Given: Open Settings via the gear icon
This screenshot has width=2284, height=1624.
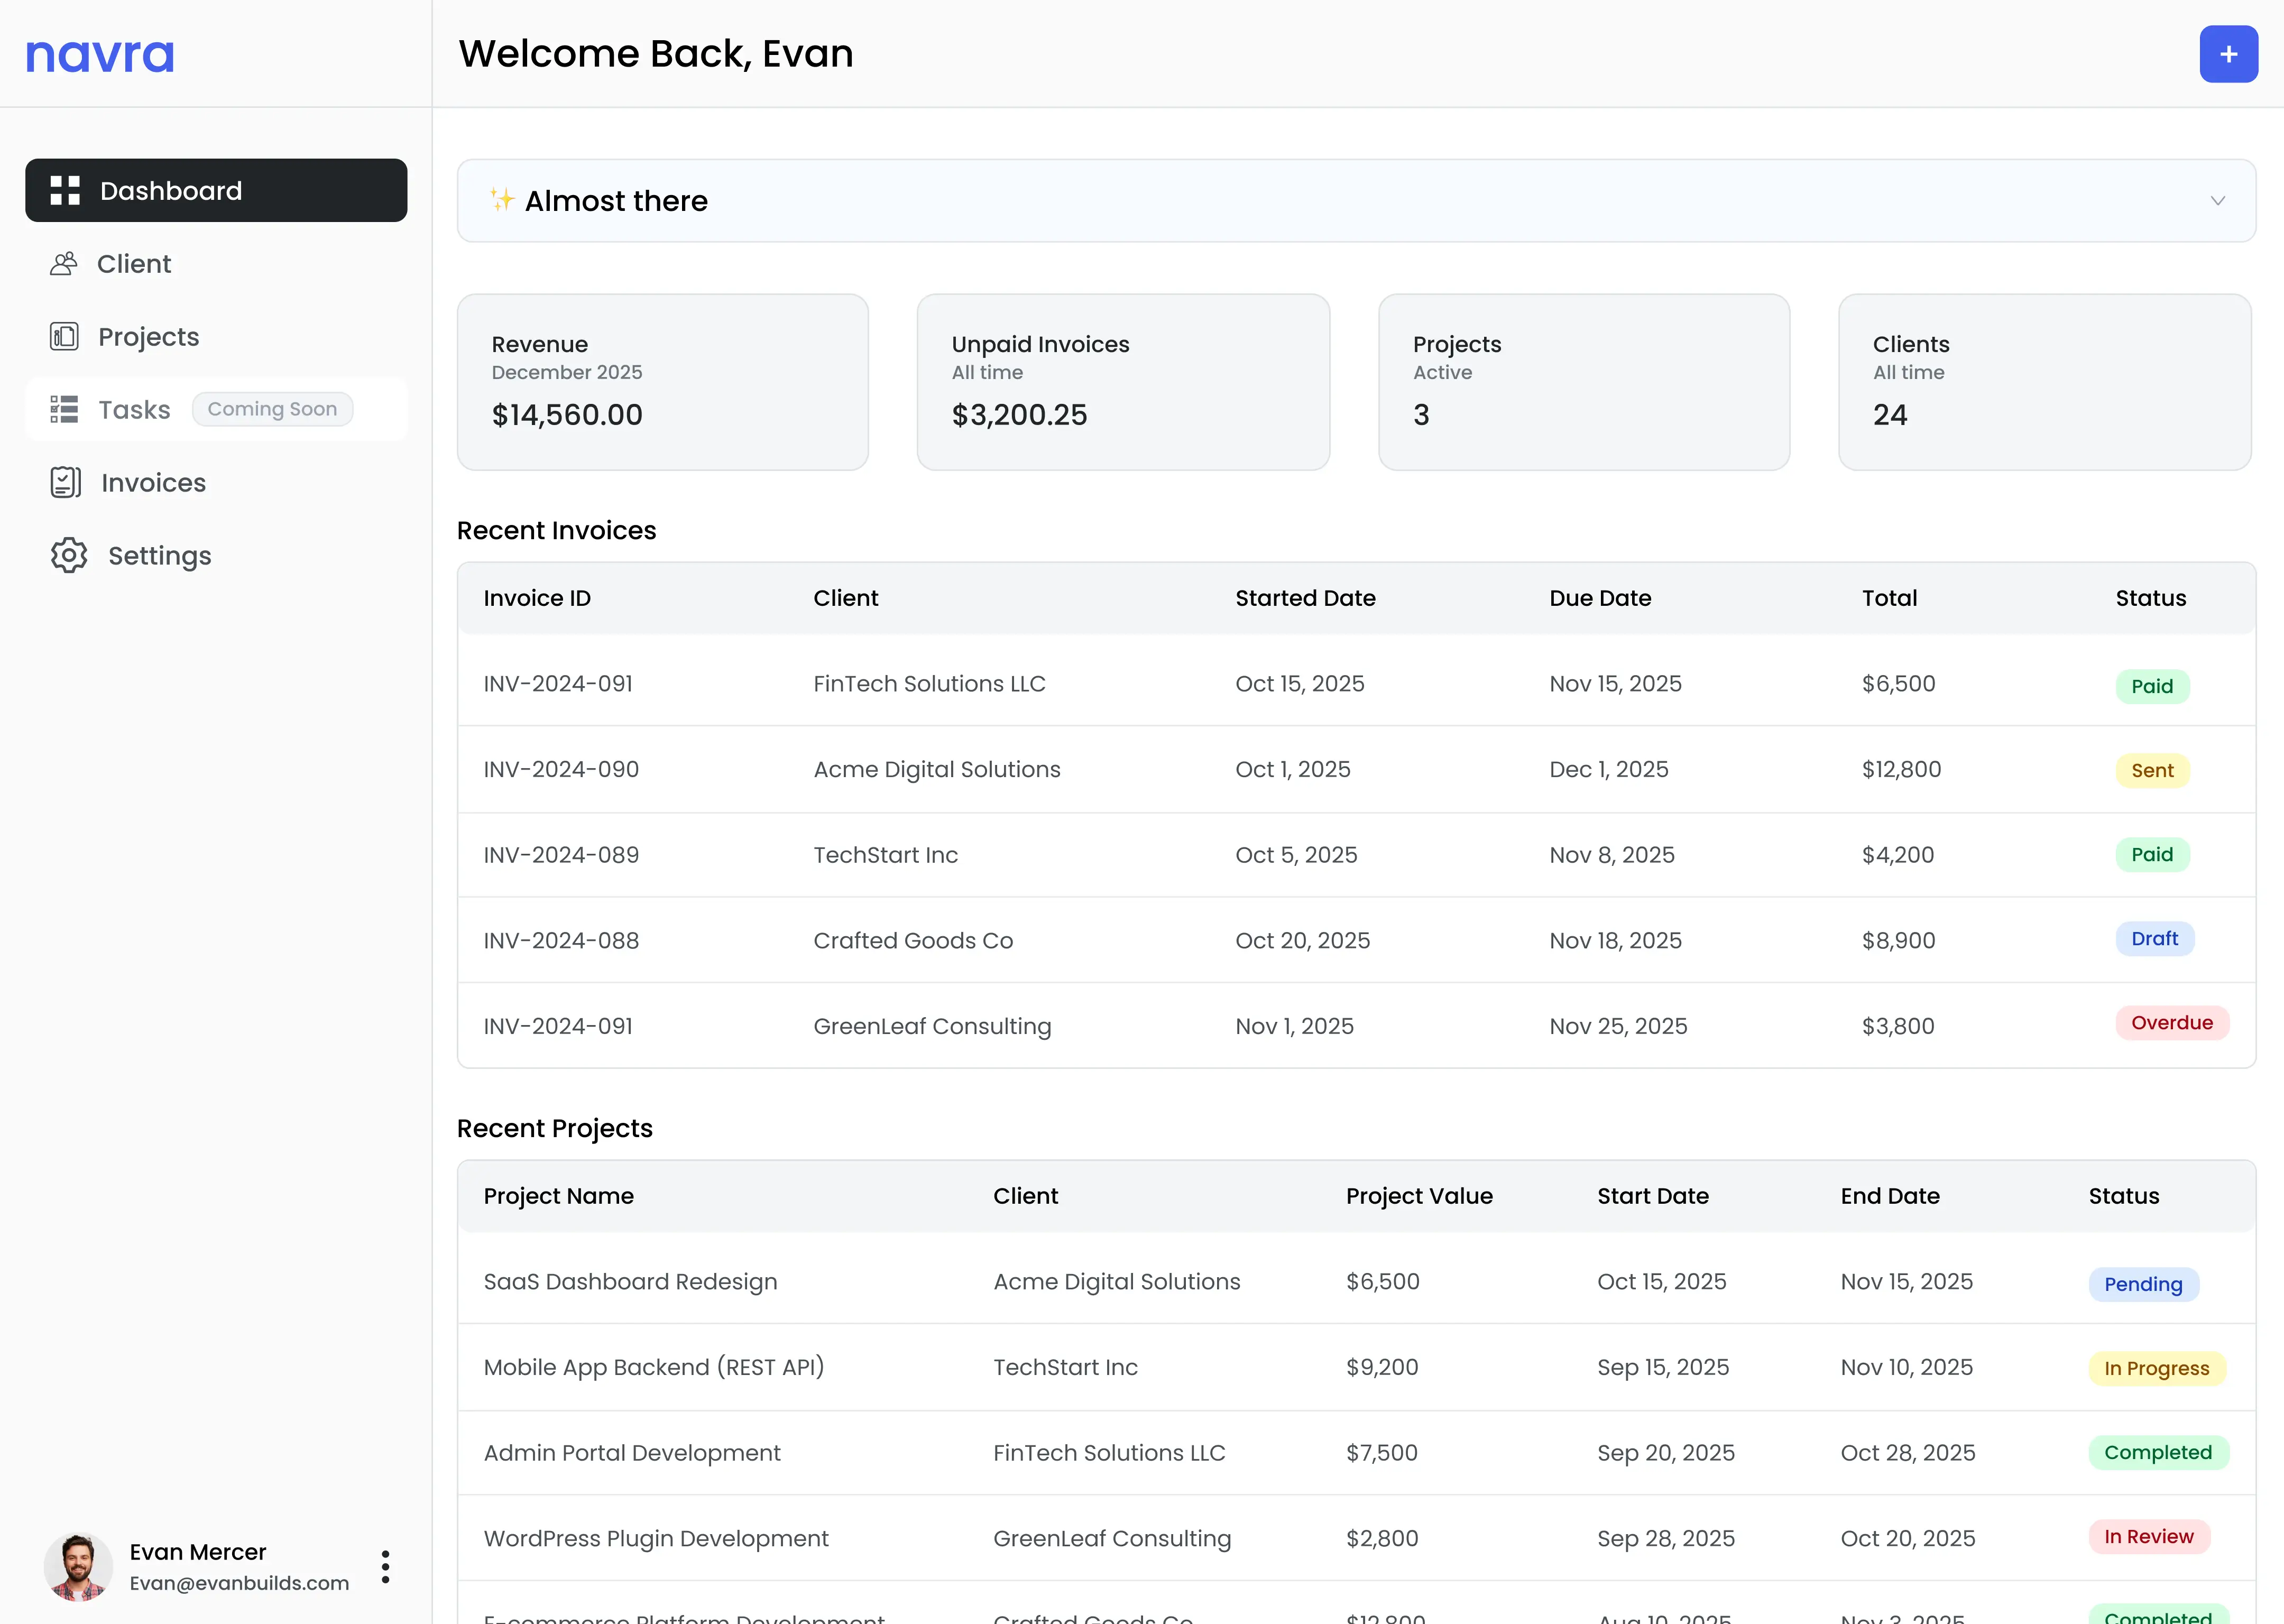Looking at the screenshot, I should point(67,555).
